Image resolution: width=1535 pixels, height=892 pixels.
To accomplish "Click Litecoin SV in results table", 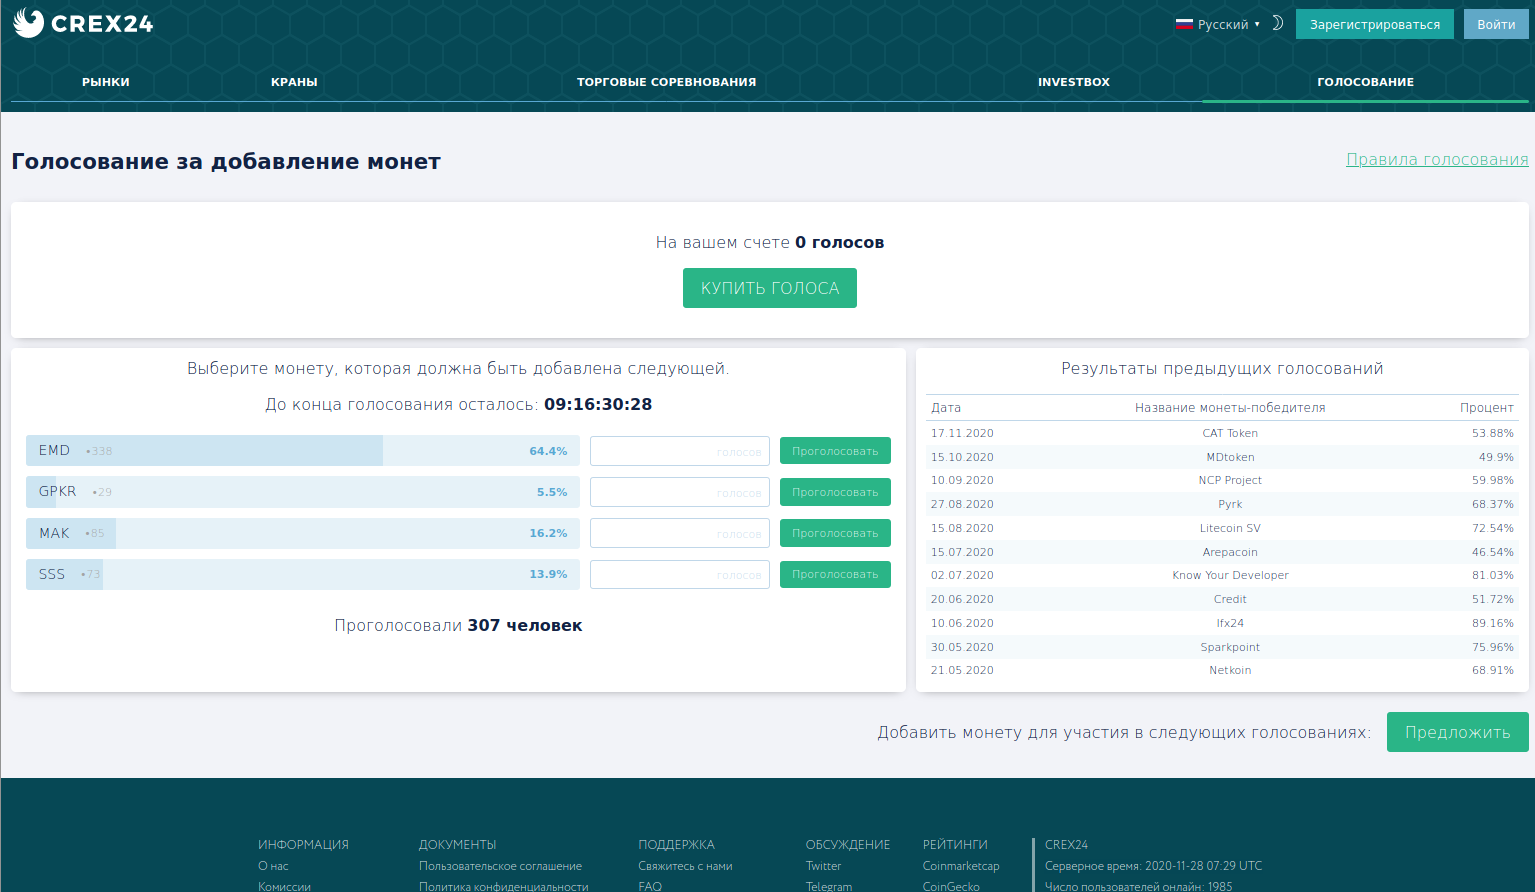I will pyautogui.click(x=1230, y=528).
